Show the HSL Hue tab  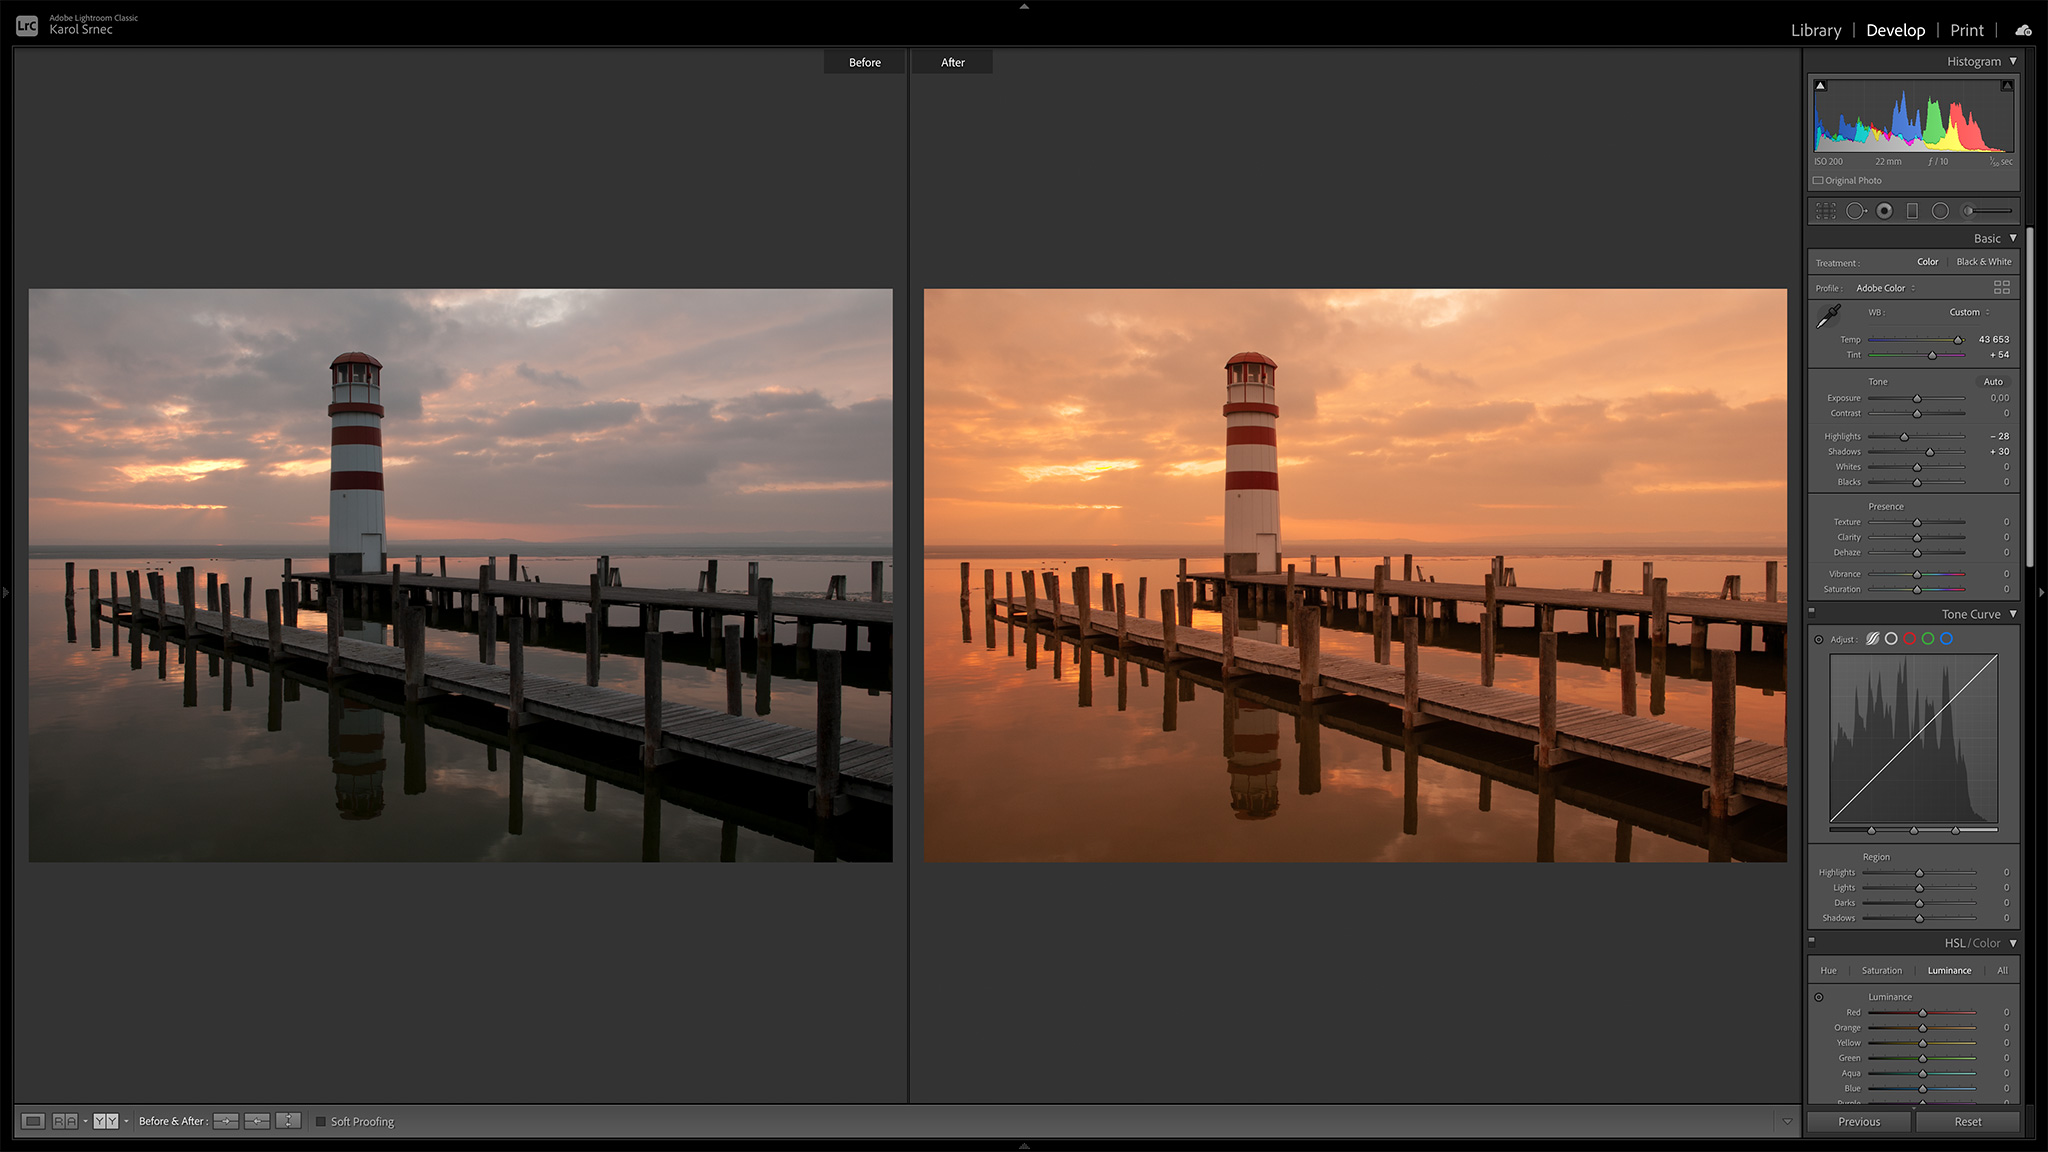tap(1828, 970)
